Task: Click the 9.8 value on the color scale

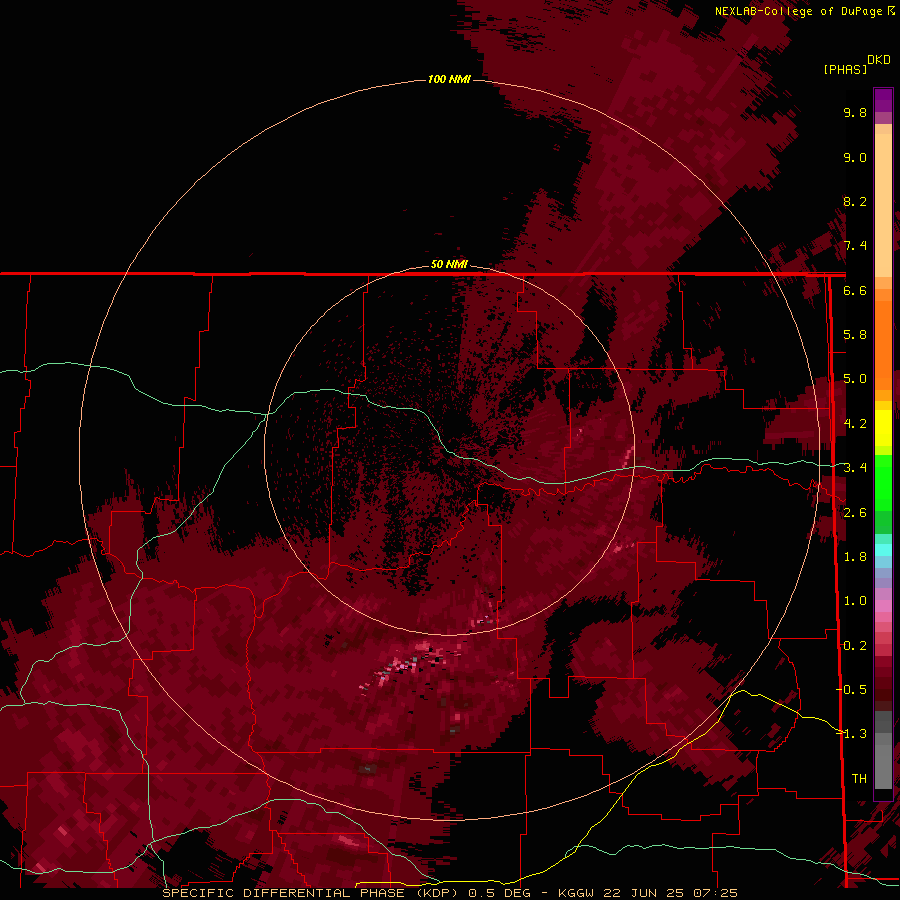Action: 855,112
